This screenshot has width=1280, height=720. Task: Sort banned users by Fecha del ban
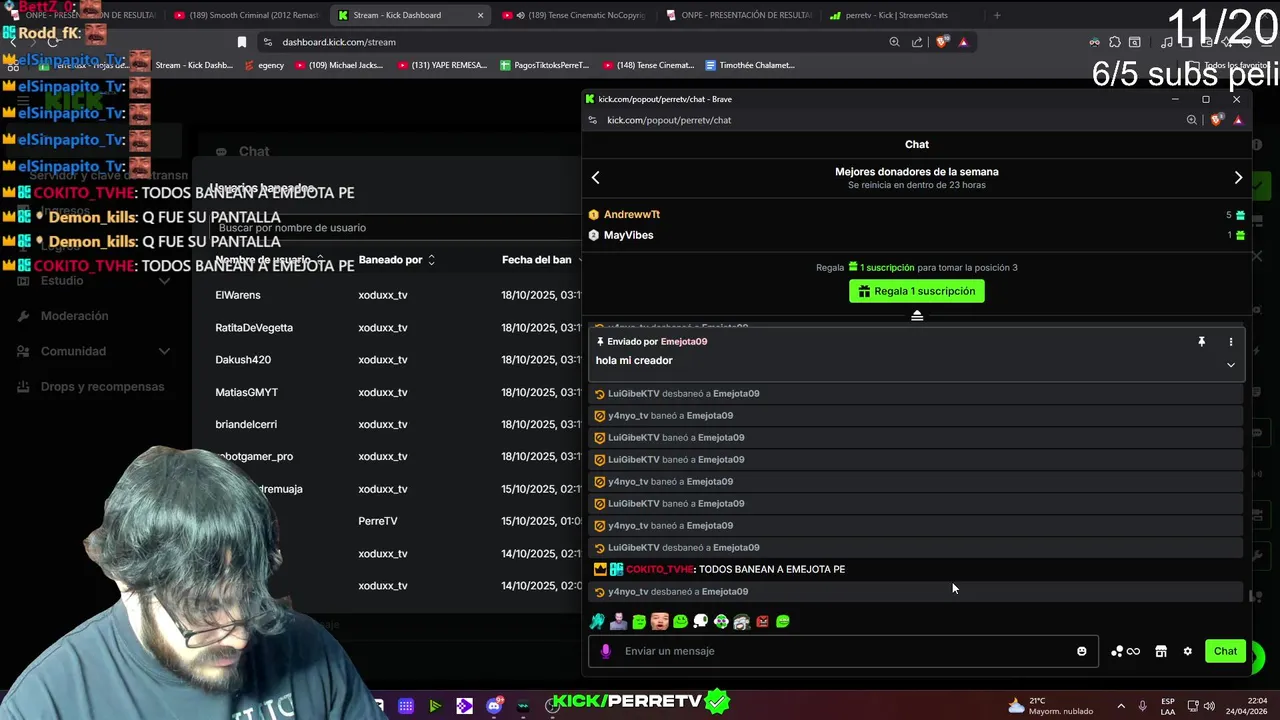(x=539, y=260)
